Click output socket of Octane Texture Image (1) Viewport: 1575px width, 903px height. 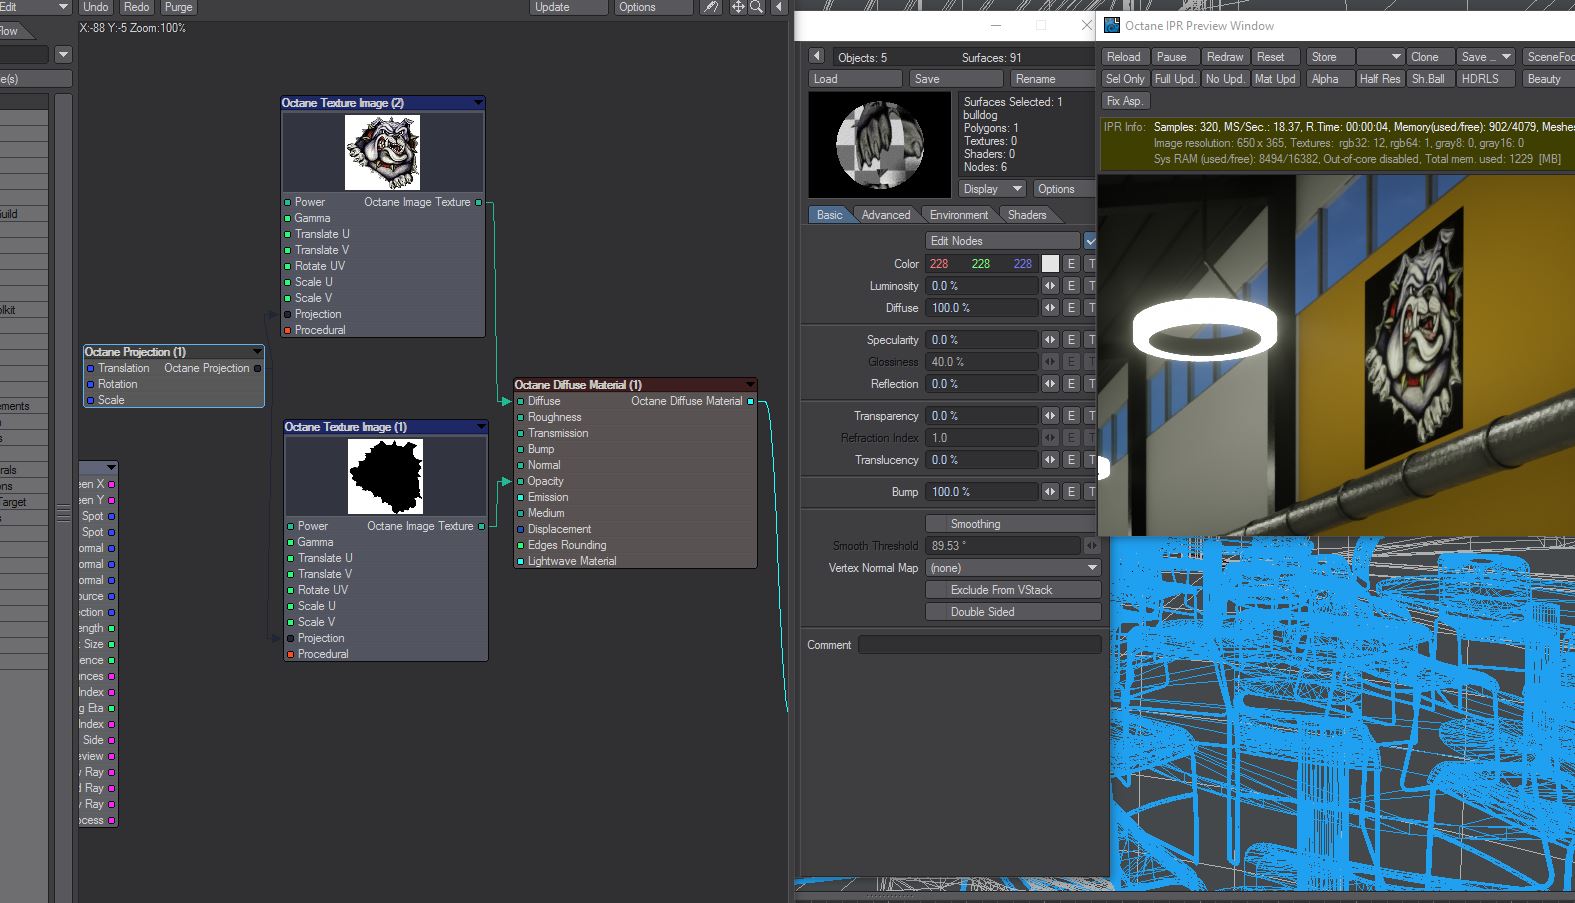click(481, 526)
